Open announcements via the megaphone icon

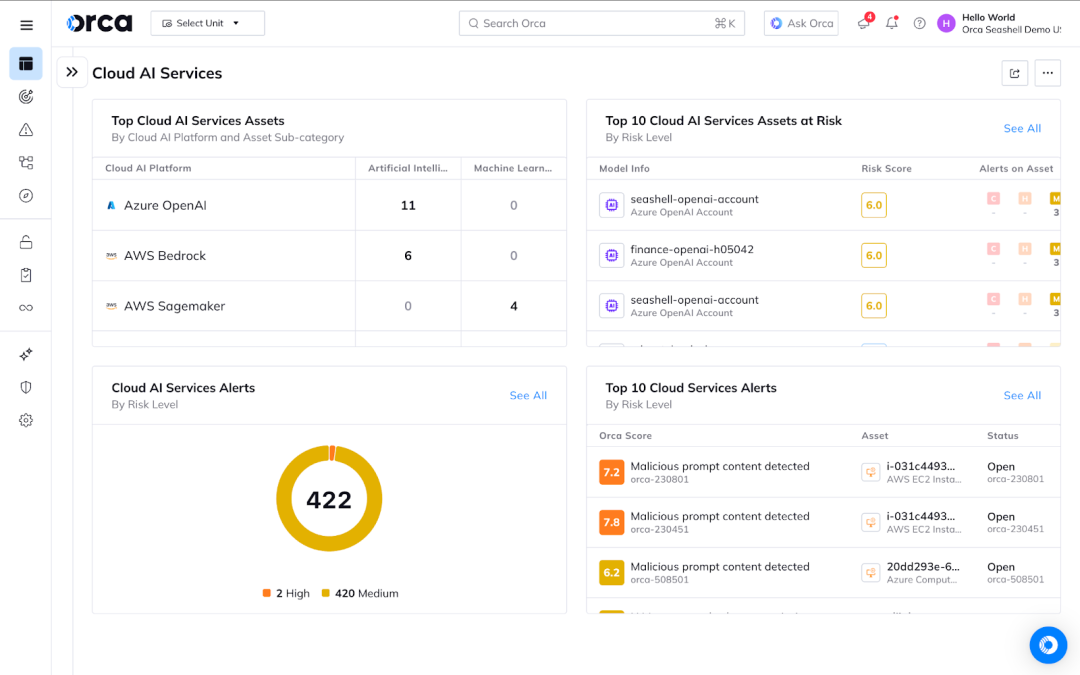862,23
